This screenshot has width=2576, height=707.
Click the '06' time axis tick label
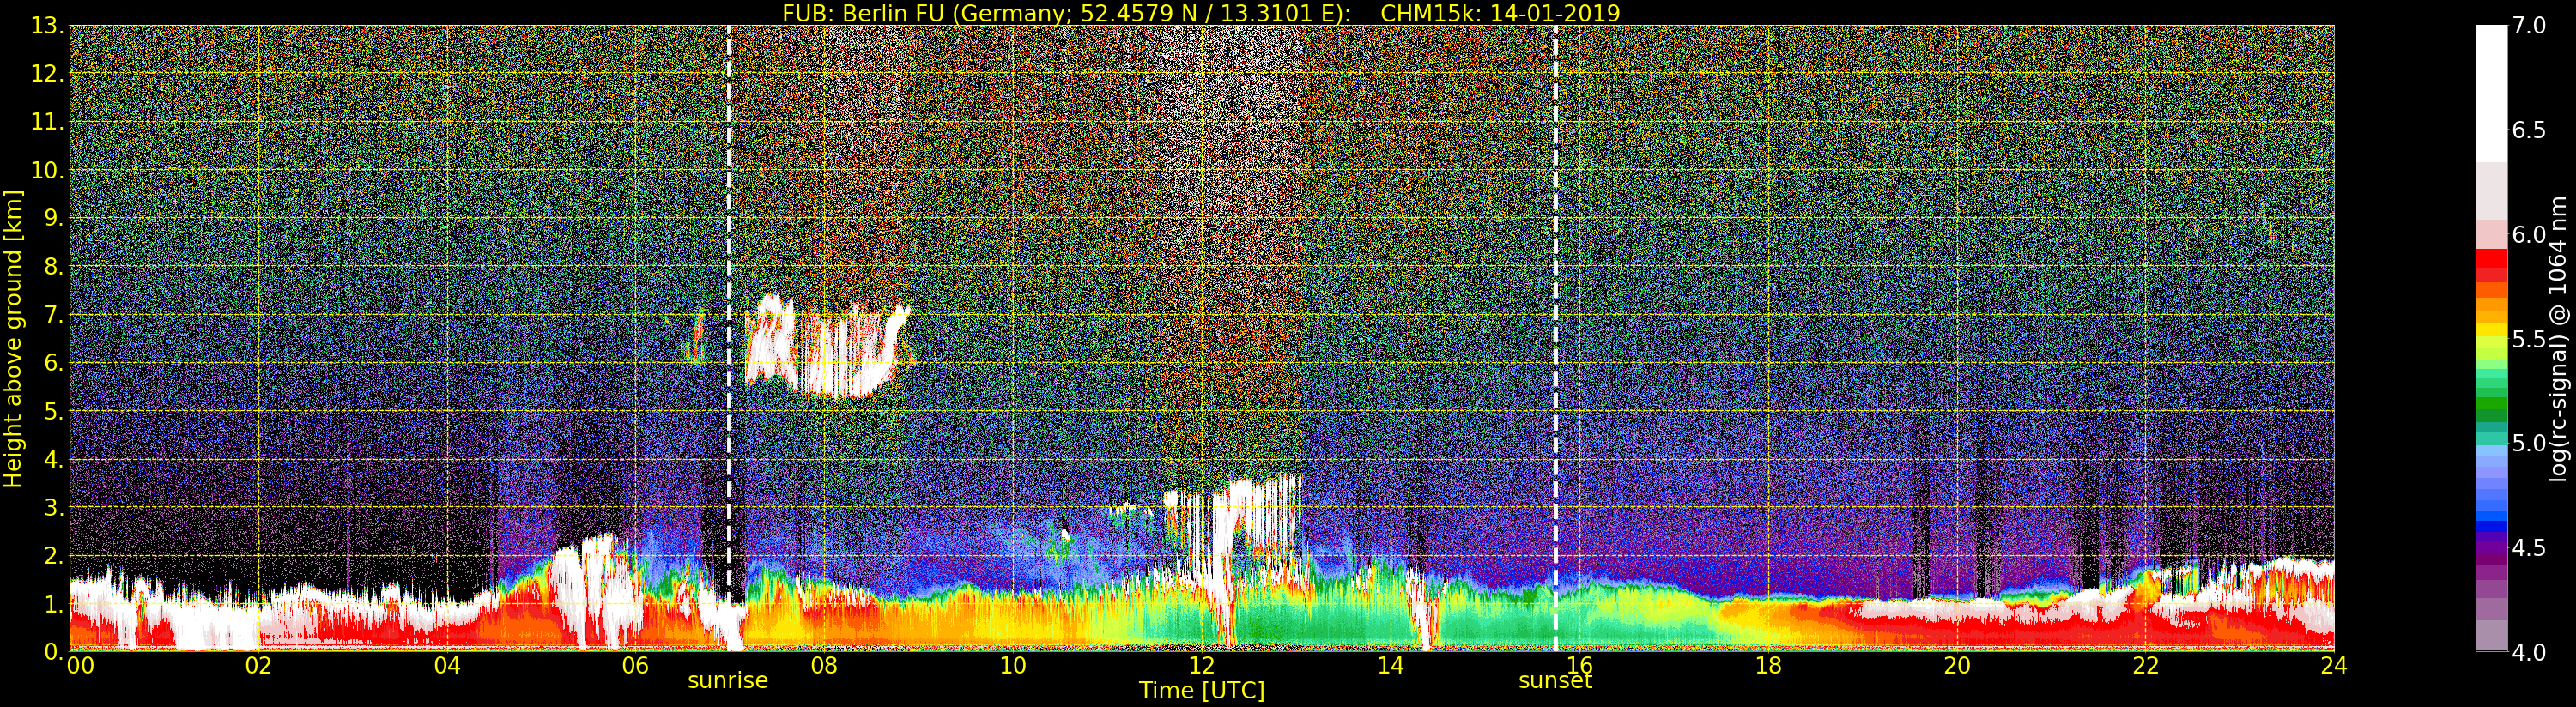point(635,666)
